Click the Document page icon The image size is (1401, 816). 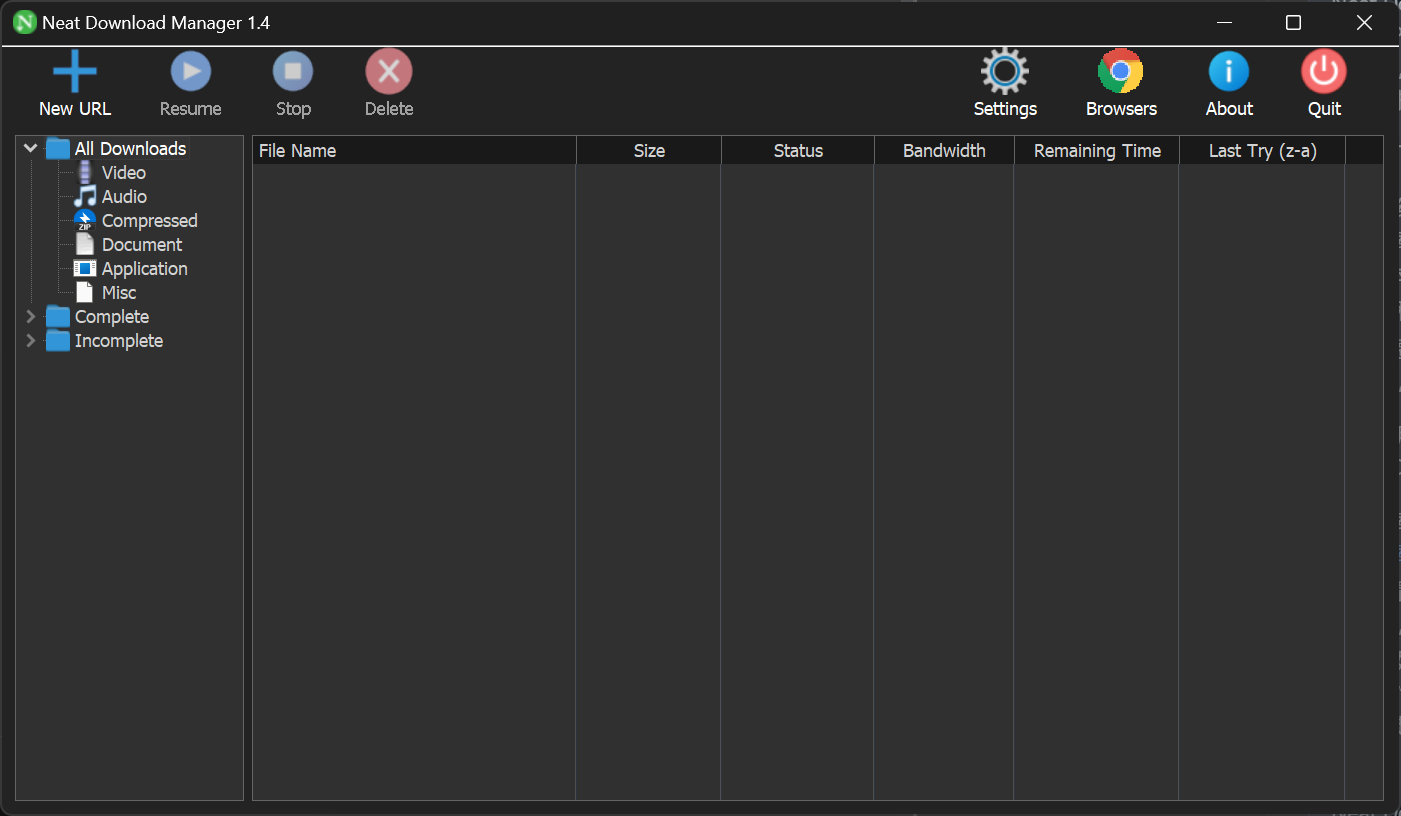(x=85, y=245)
